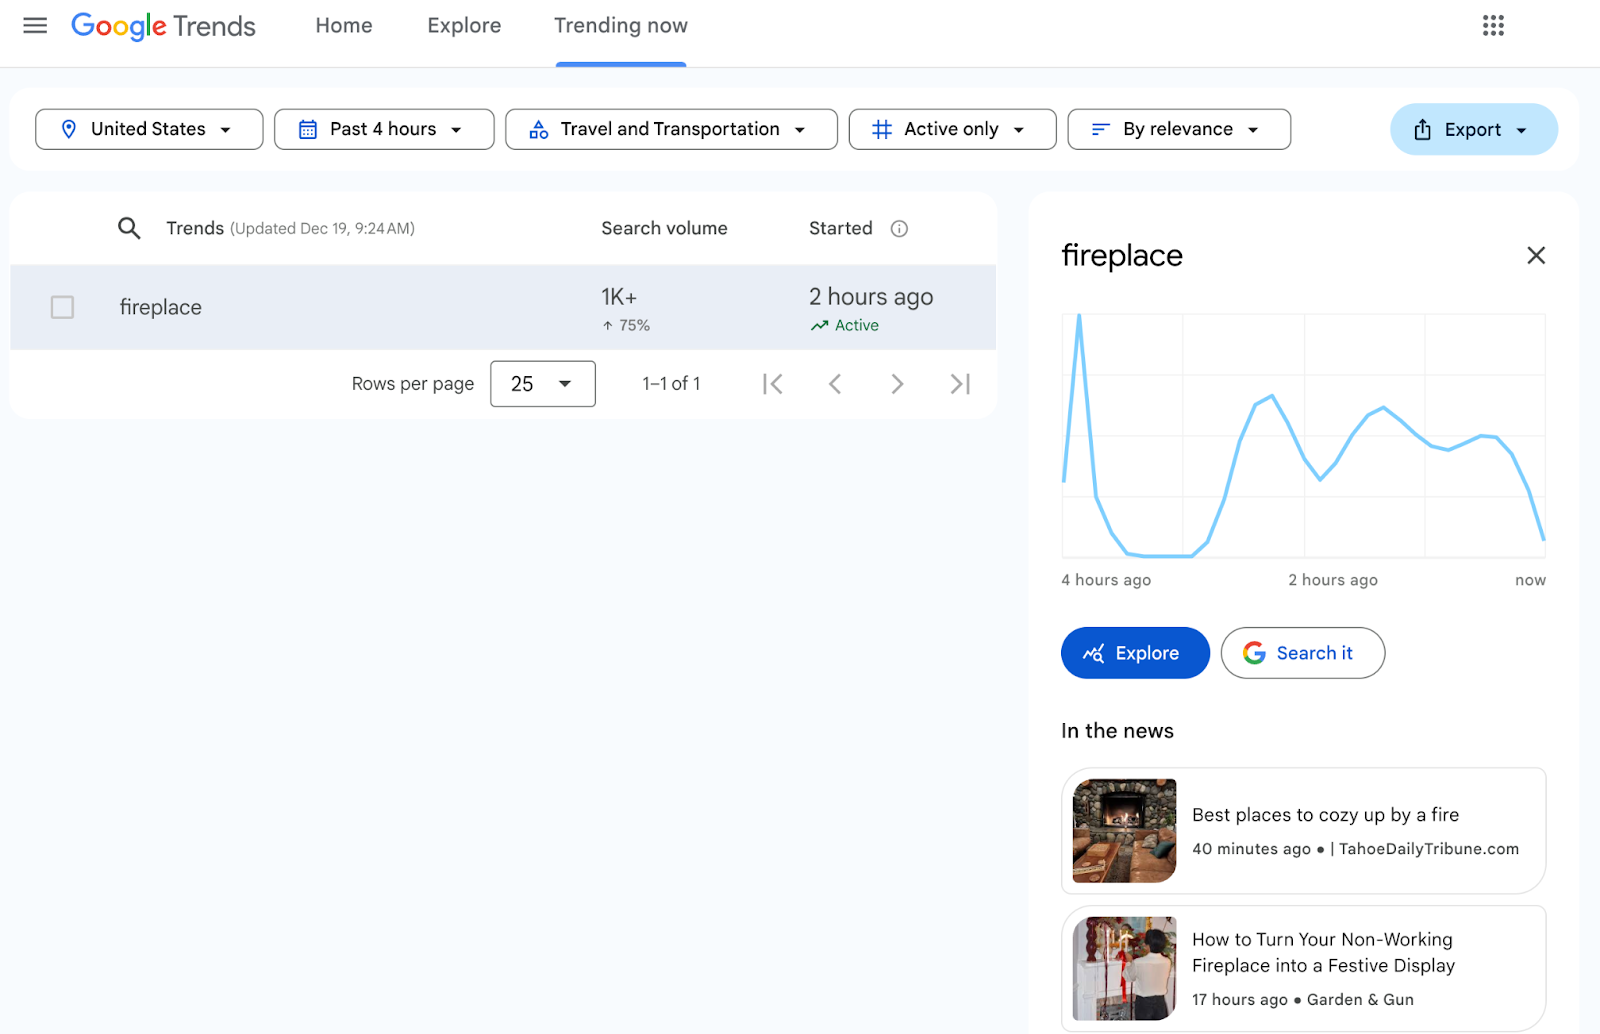Screen dimensions: 1600x1034
Task: Click the In the news heading
Action: pos(1118,731)
